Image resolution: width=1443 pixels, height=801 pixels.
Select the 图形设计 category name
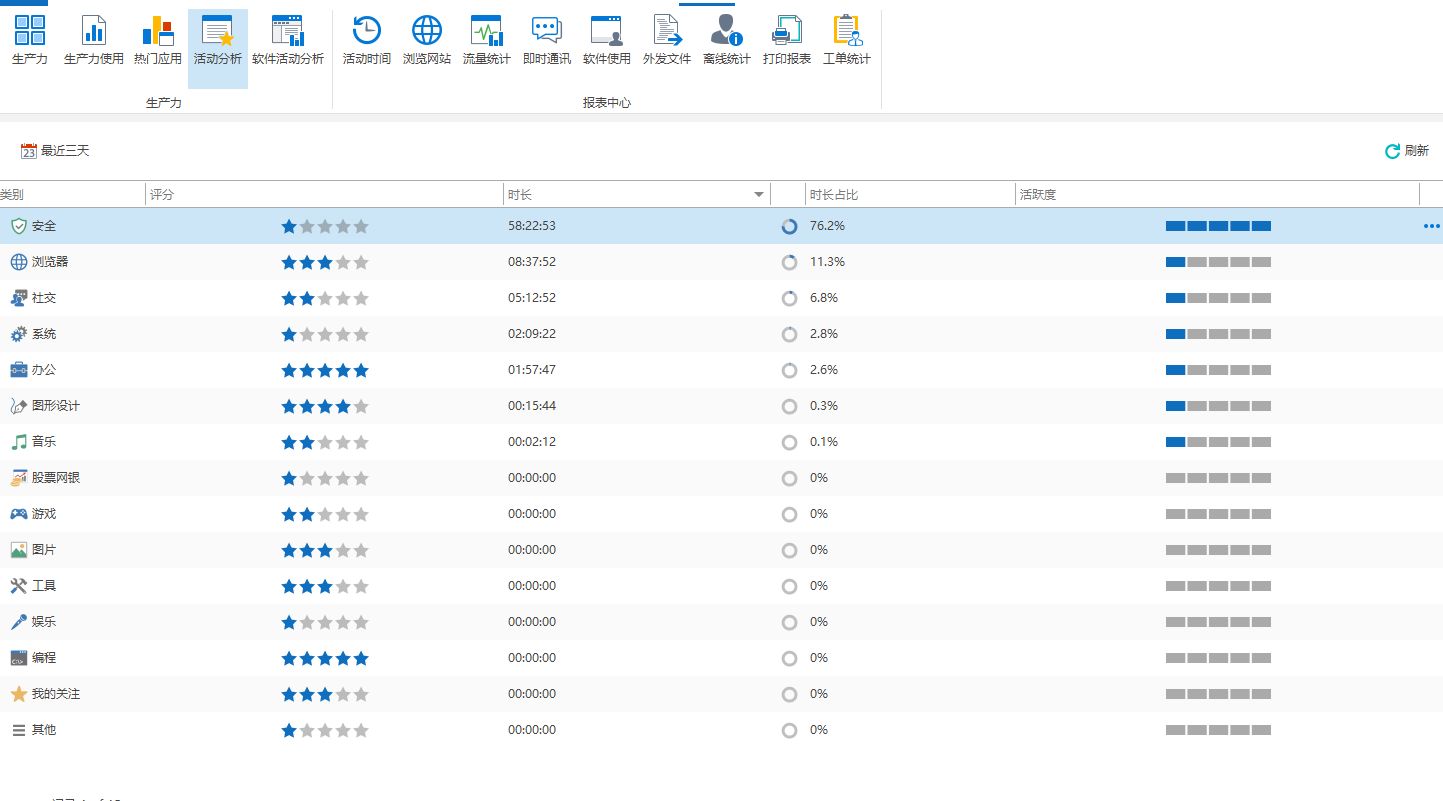click(x=56, y=406)
